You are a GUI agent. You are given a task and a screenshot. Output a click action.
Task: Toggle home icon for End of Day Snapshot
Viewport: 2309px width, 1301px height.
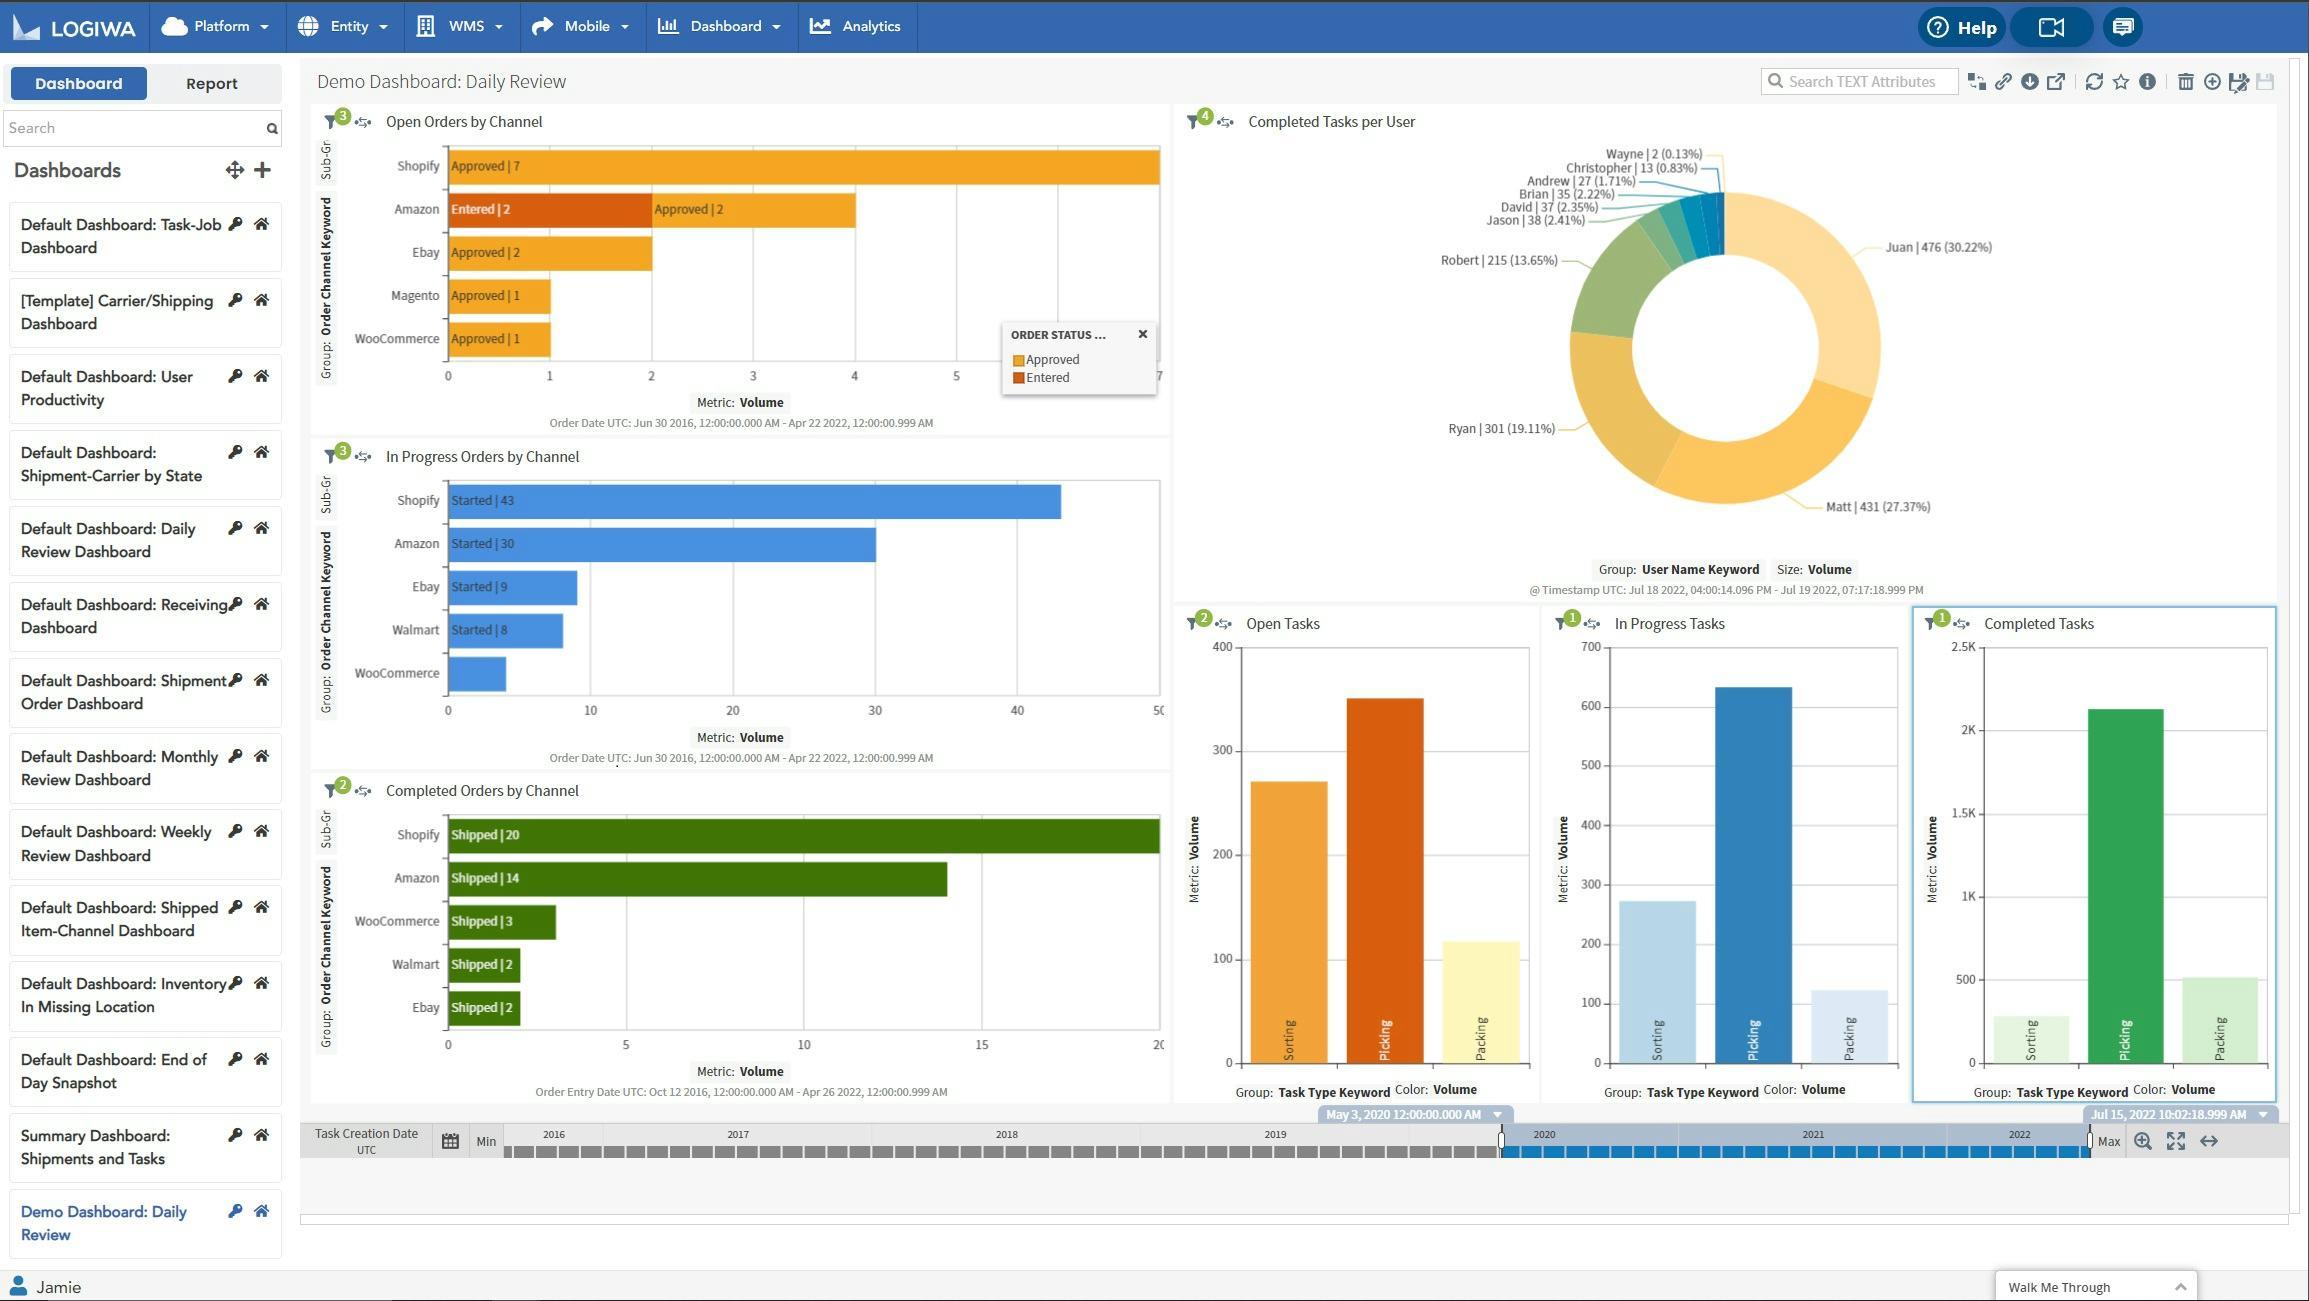tap(261, 1059)
